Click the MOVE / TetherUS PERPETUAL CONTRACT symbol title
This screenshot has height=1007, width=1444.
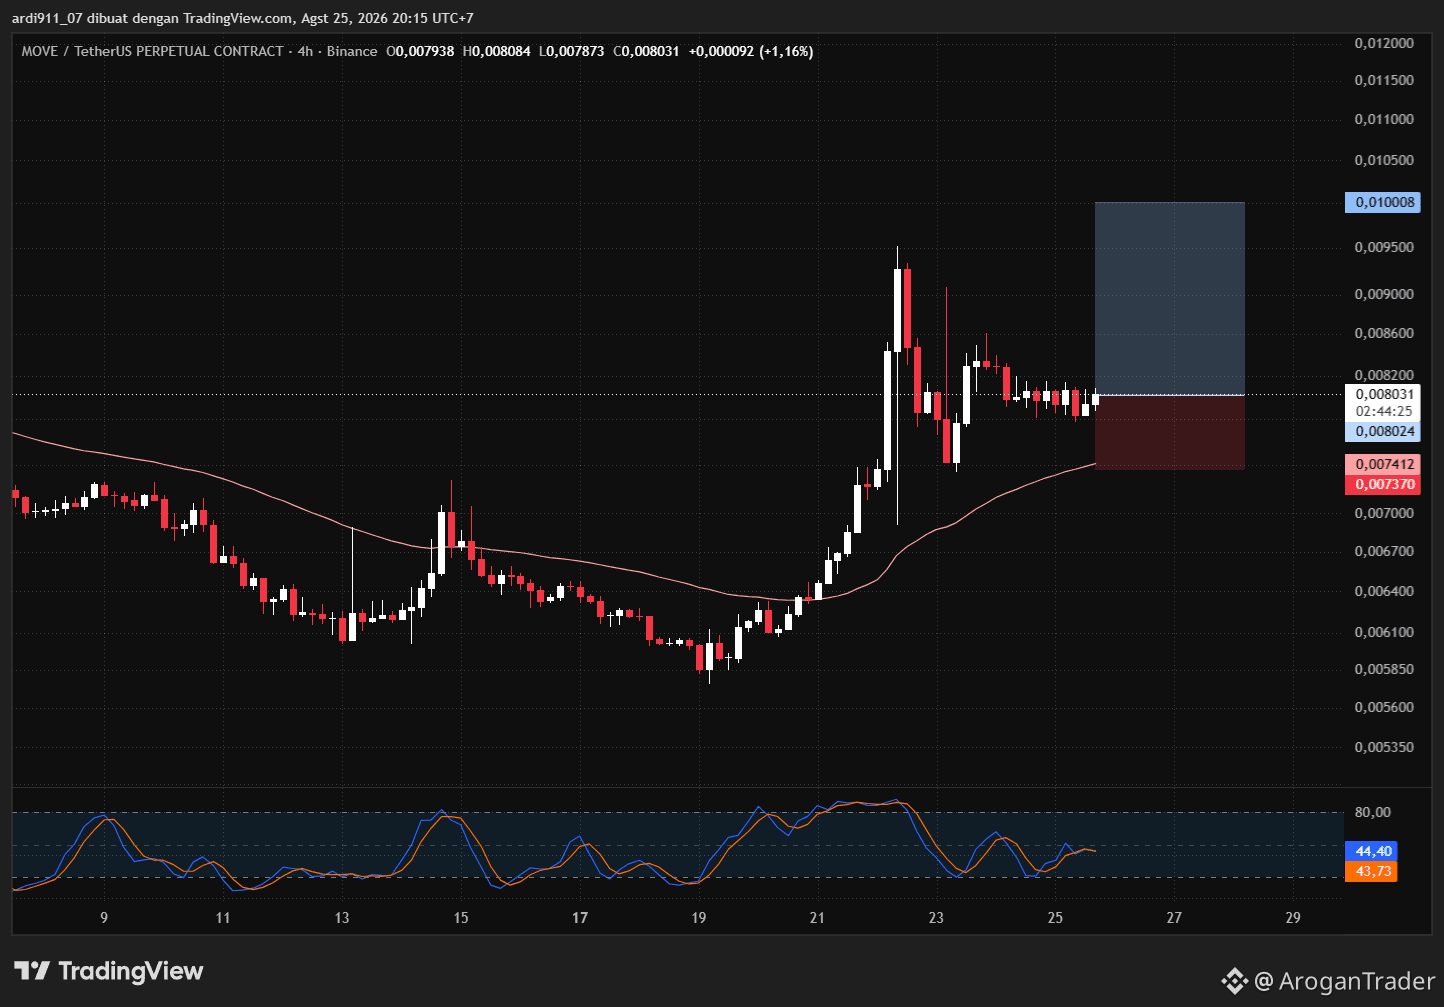[x=152, y=51]
